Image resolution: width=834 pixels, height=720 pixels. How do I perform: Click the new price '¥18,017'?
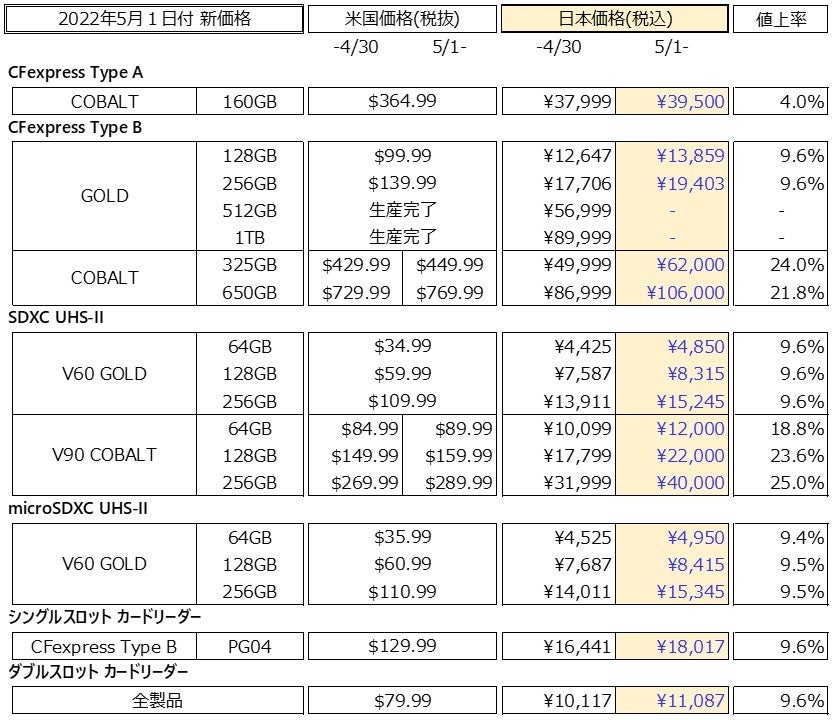click(690, 647)
